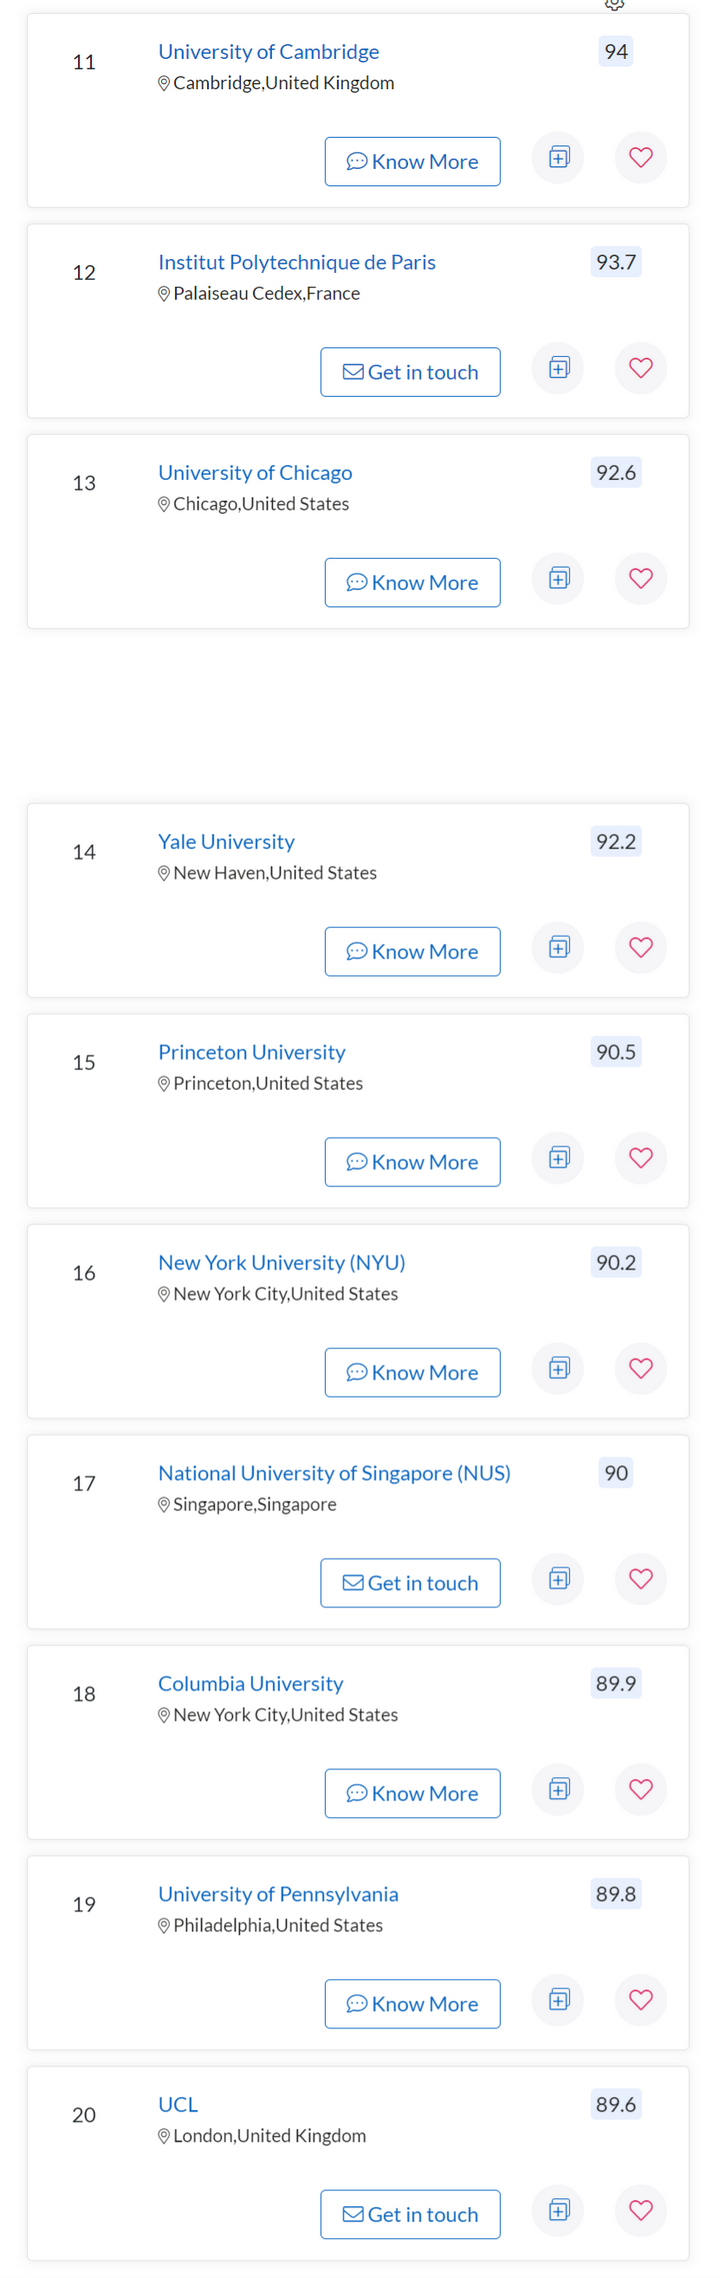
Task: Open the Columbia University link
Action: coord(251,1683)
